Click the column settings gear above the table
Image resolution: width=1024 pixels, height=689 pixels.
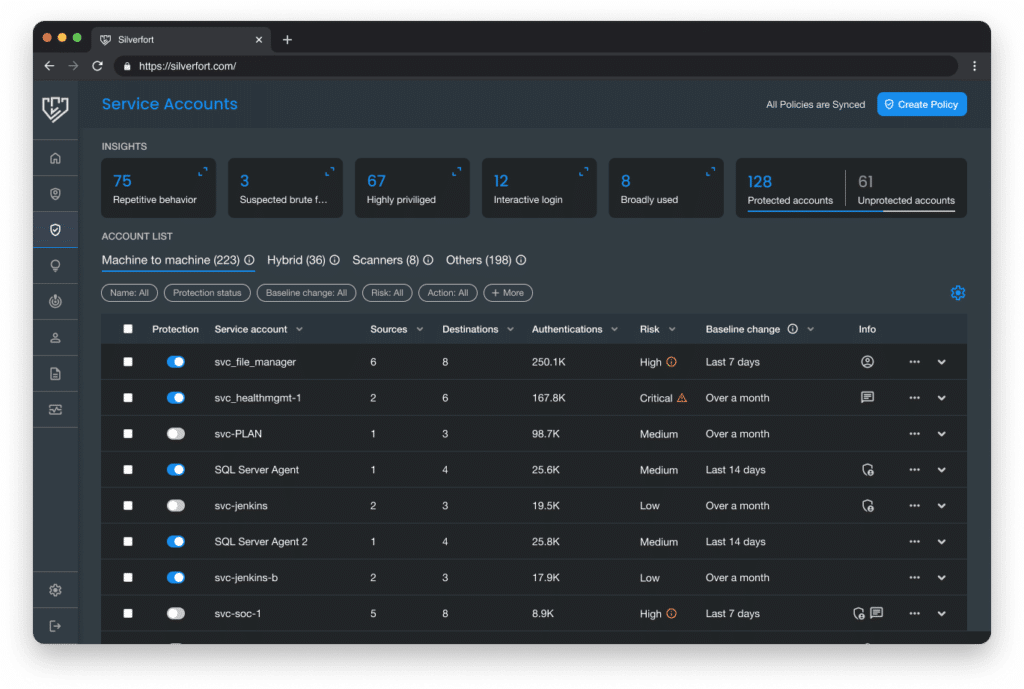click(958, 292)
